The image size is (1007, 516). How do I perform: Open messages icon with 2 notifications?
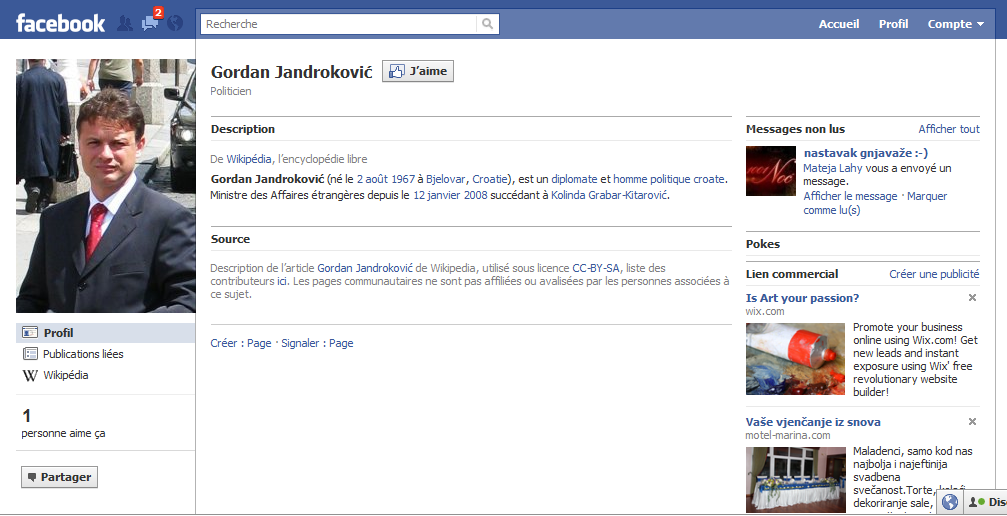pyautogui.click(x=150, y=23)
